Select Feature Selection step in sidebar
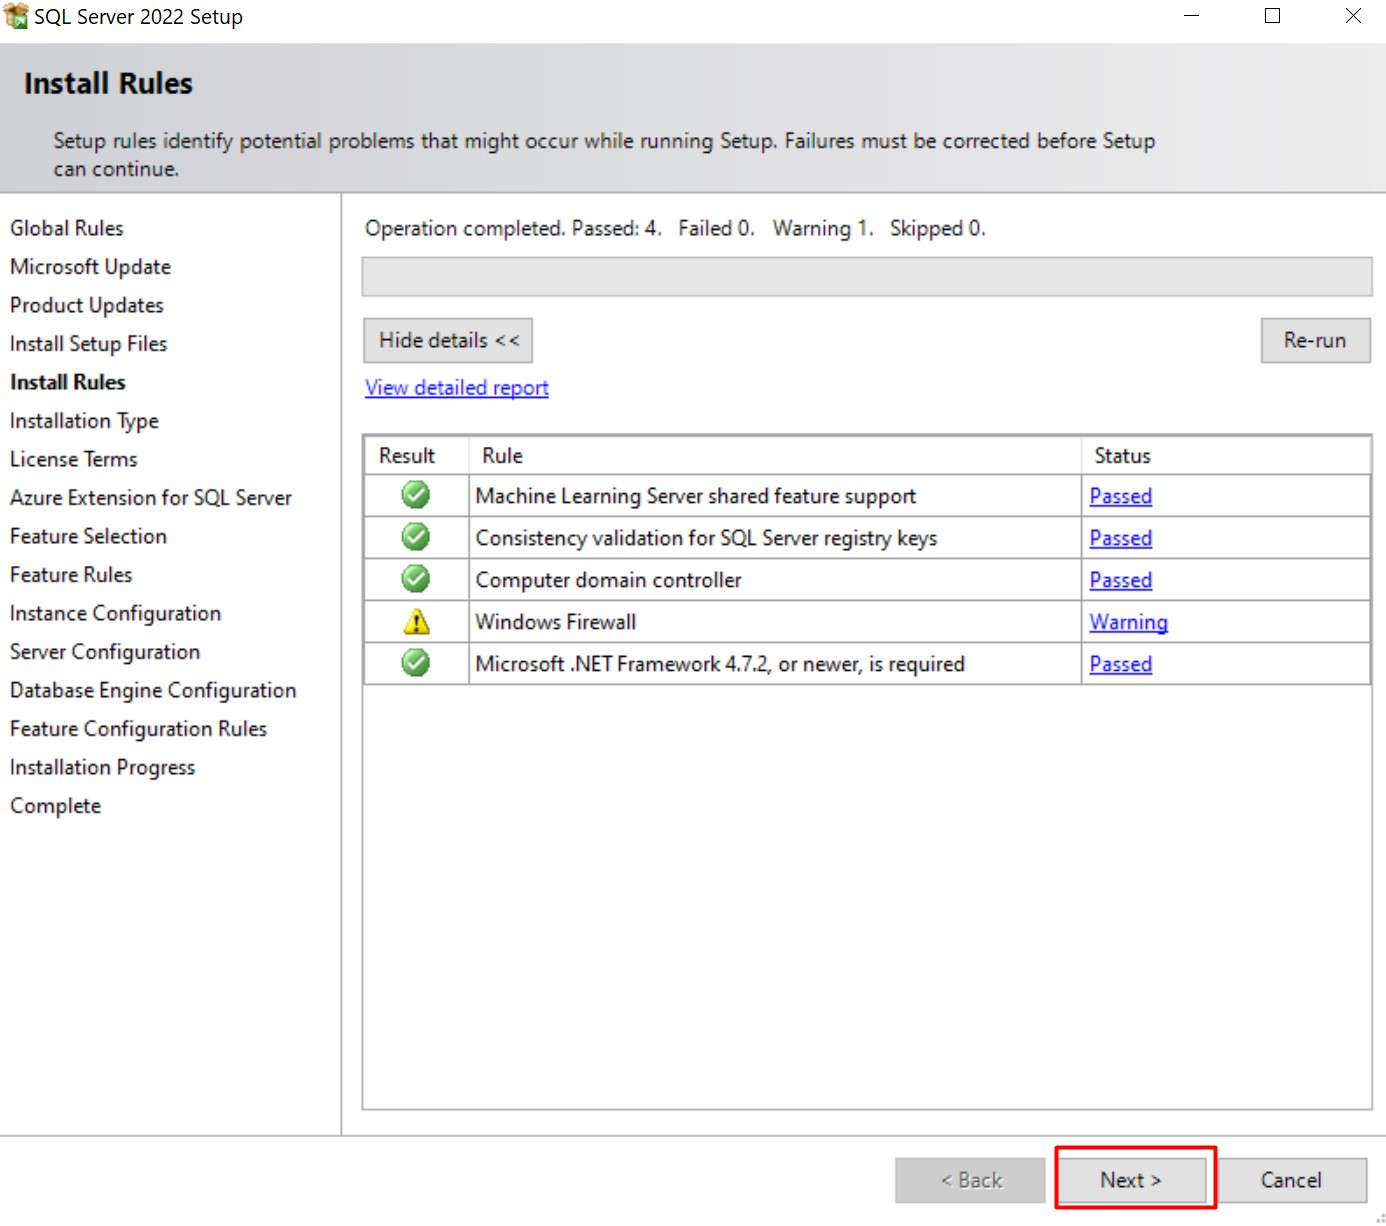 click(x=89, y=536)
